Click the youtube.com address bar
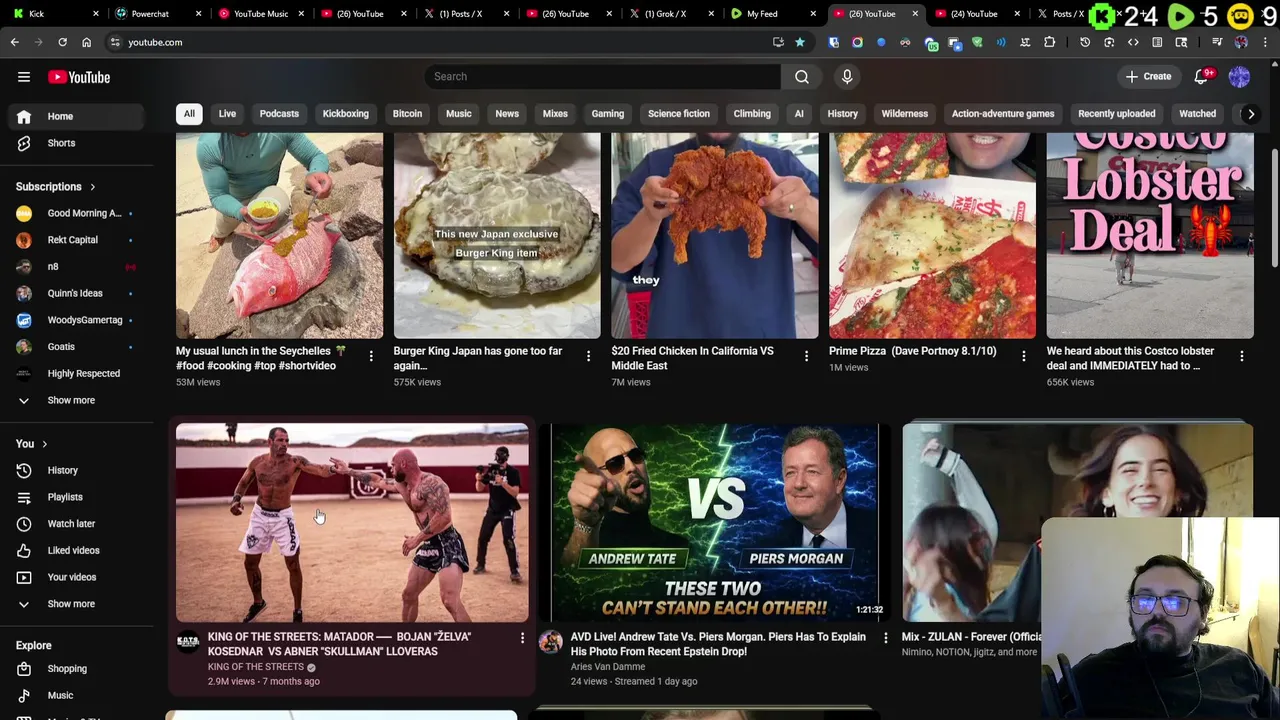 pyautogui.click(x=440, y=42)
